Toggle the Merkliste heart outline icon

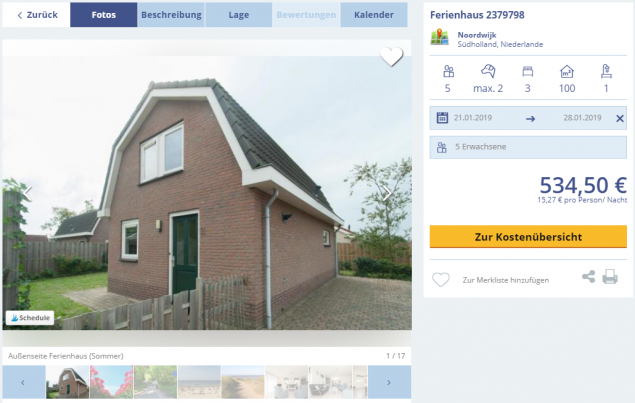441,279
